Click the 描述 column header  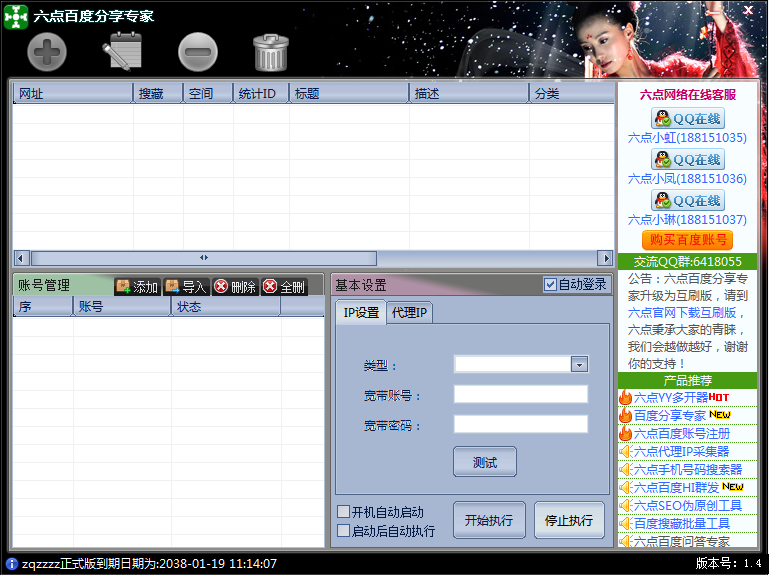(x=469, y=93)
